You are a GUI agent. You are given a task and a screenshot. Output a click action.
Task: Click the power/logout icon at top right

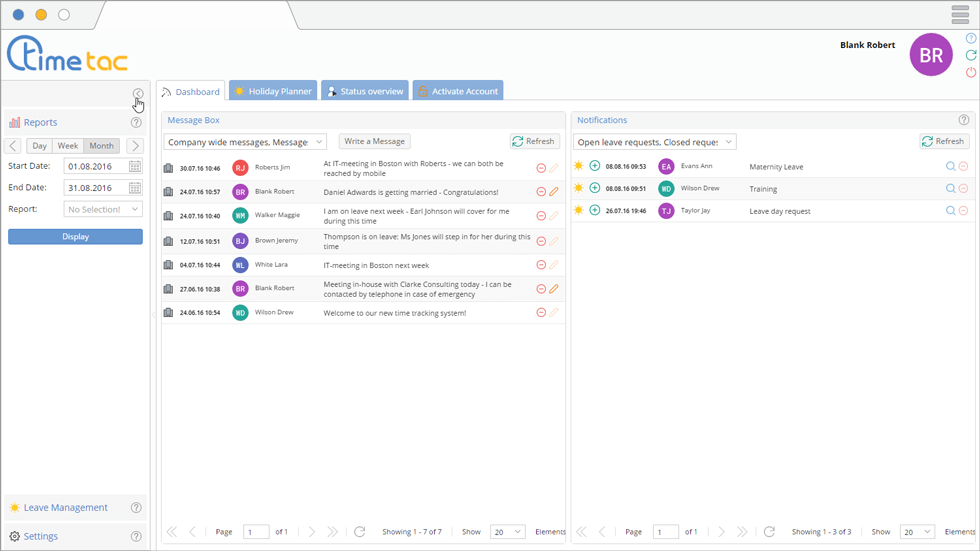[x=971, y=73]
